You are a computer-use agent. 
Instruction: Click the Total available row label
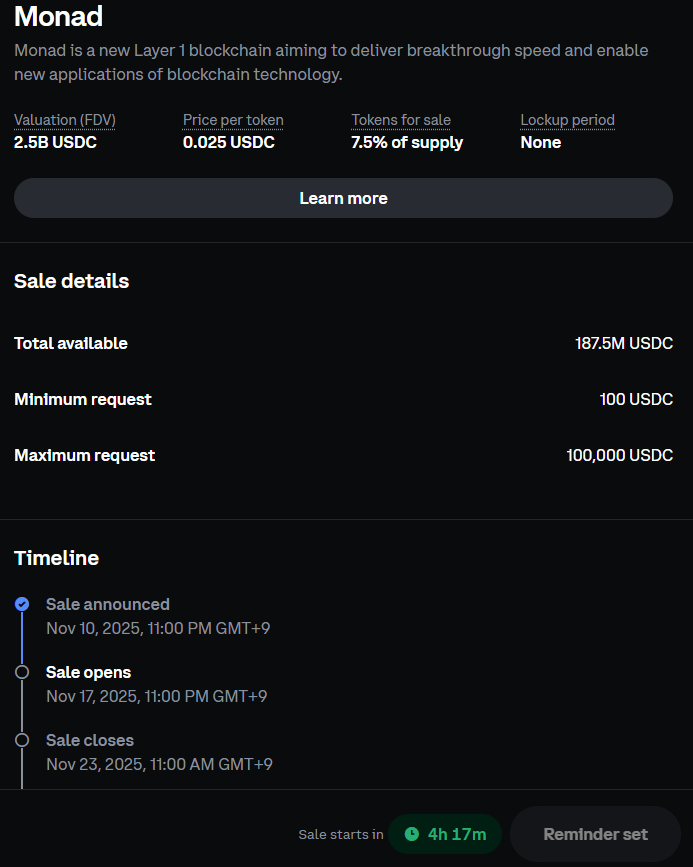click(x=71, y=343)
